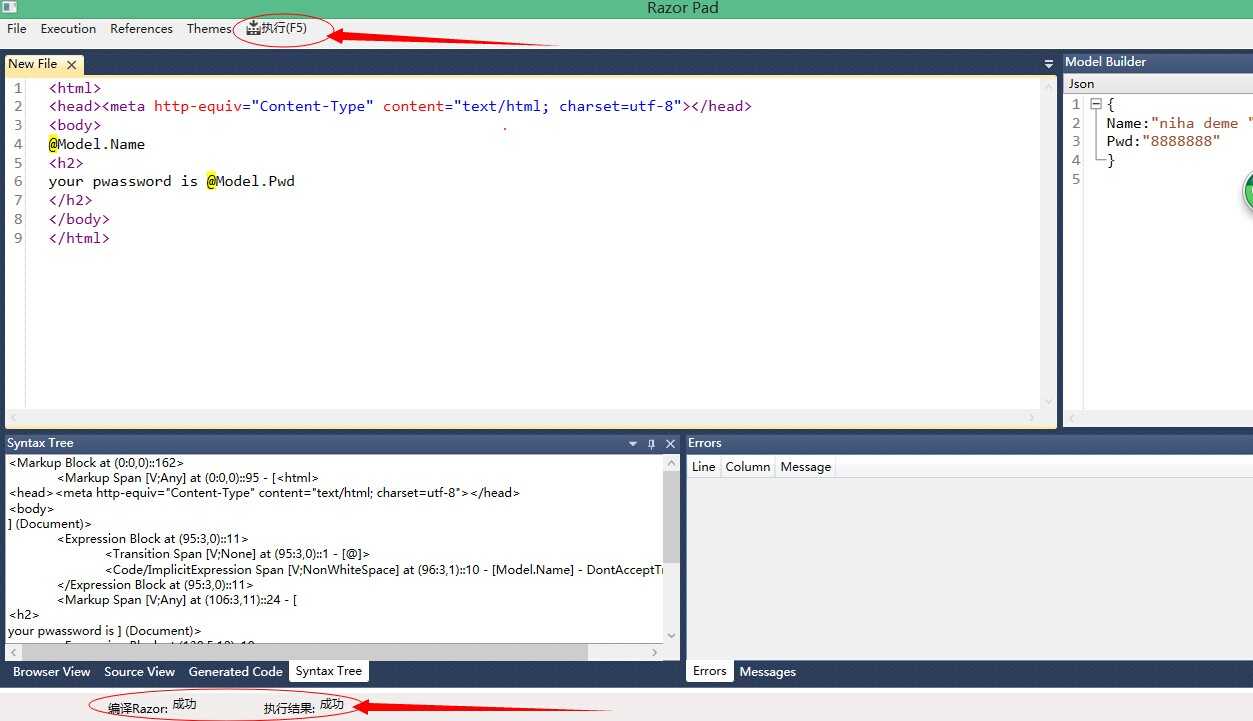The image size is (1253, 721).
Task: Switch to the Browser View tab
Action: pos(51,672)
